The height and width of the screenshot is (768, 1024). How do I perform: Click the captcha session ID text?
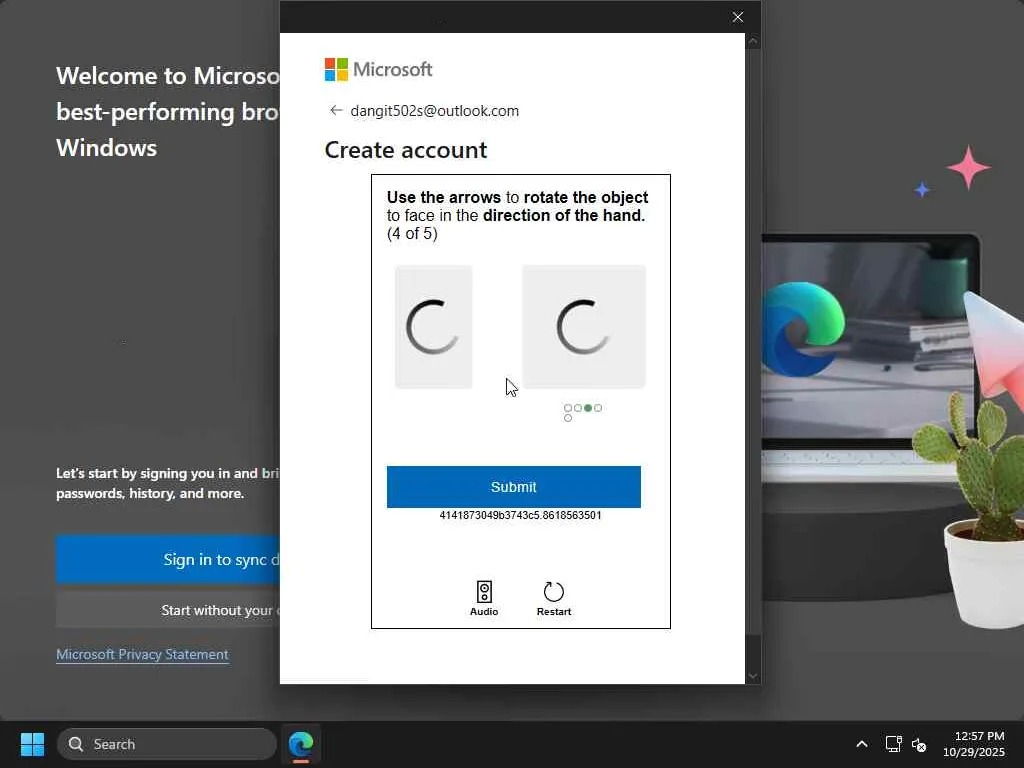(x=520, y=515)
